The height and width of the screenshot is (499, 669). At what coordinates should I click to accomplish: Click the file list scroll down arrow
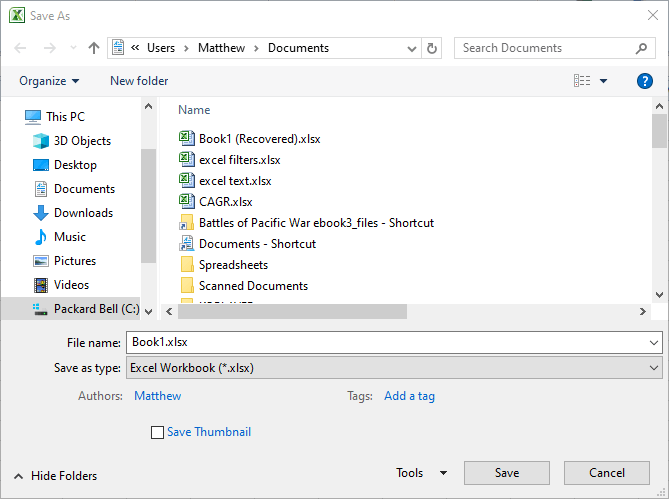[x=659, y=295]
